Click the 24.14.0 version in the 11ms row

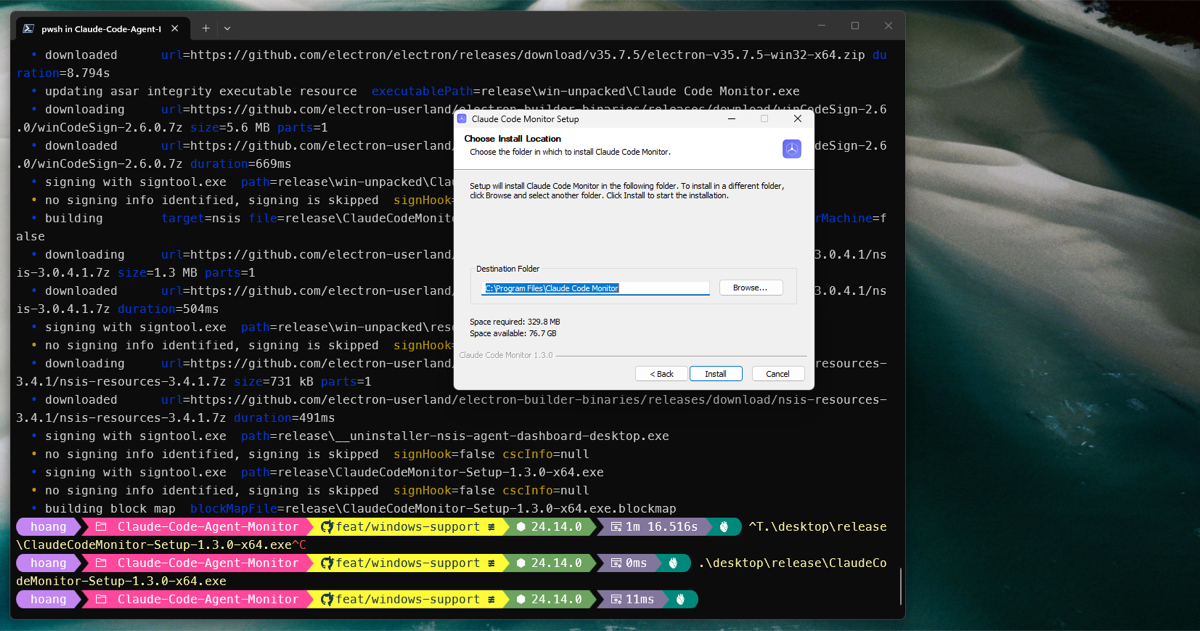click(x=556, y=599)
